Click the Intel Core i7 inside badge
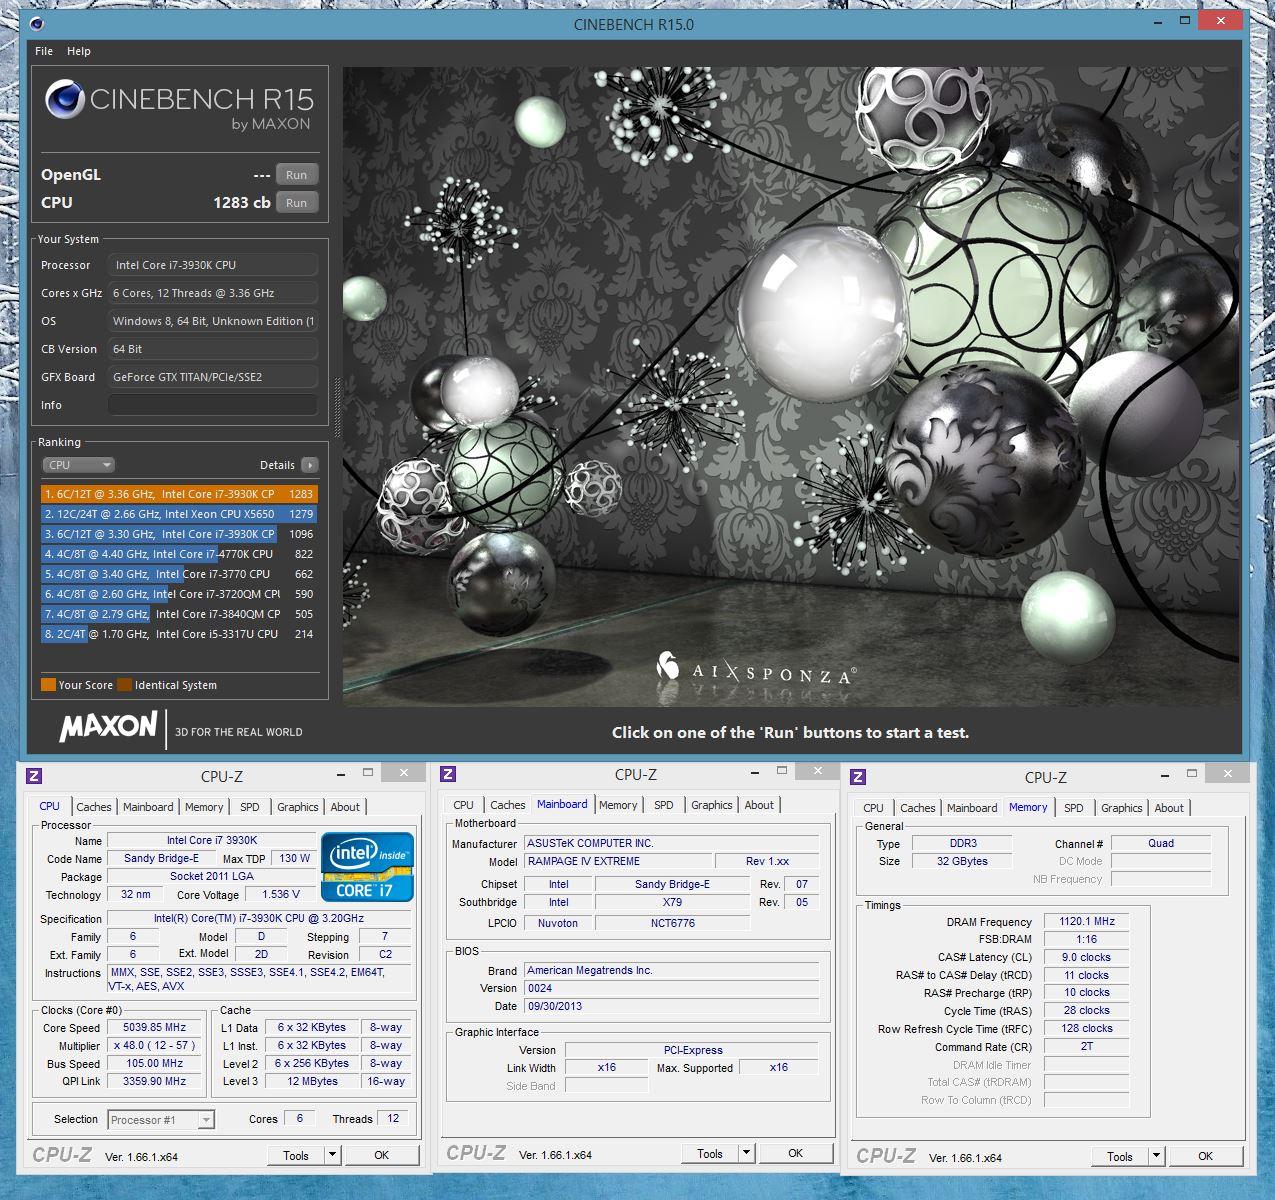Viewport: 1275px width, 1200px height. coord(367,866)
